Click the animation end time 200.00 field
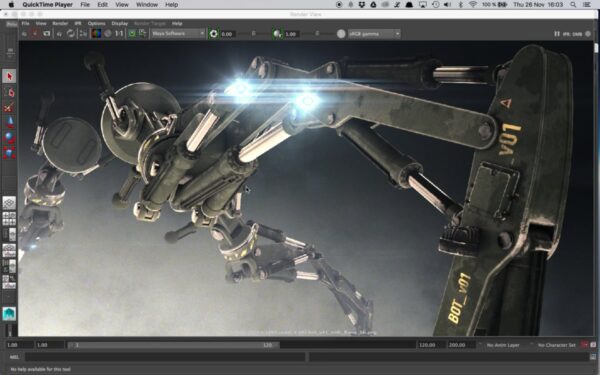 click(x=461, y=345)
